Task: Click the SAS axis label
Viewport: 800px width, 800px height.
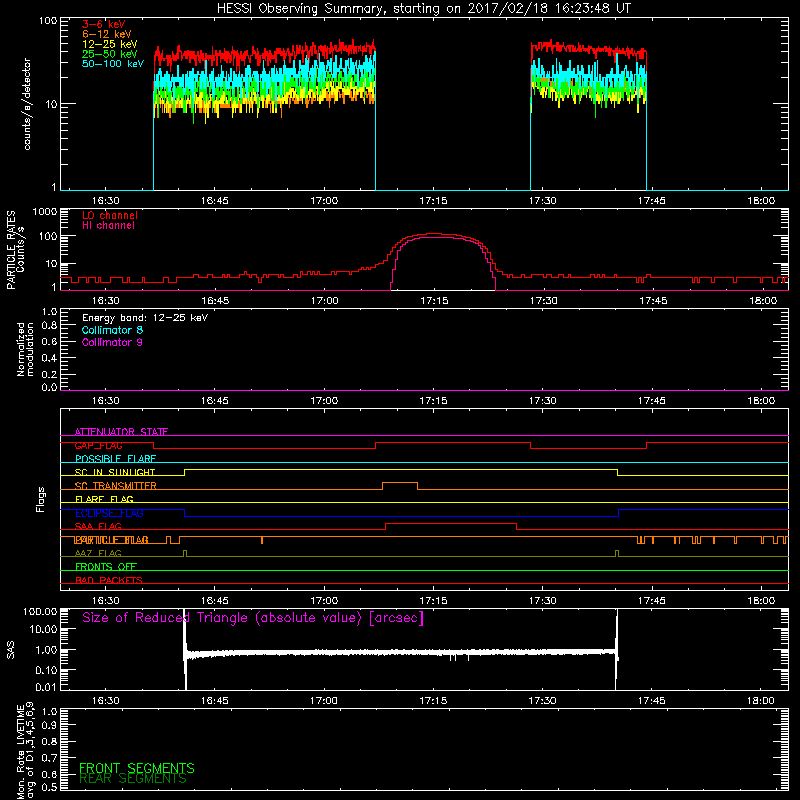Action: point(11,650)
